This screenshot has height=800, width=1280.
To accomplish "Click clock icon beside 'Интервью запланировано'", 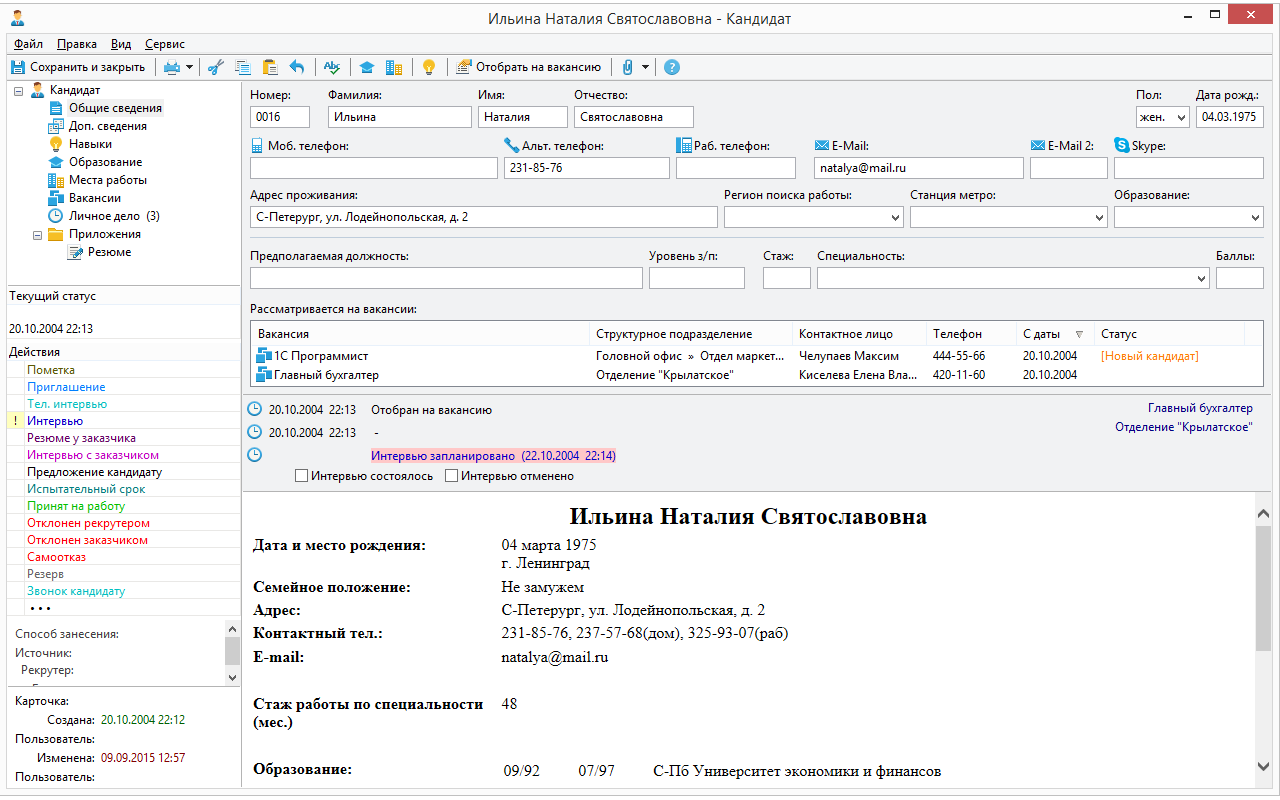I will click(x=255, y=455).
